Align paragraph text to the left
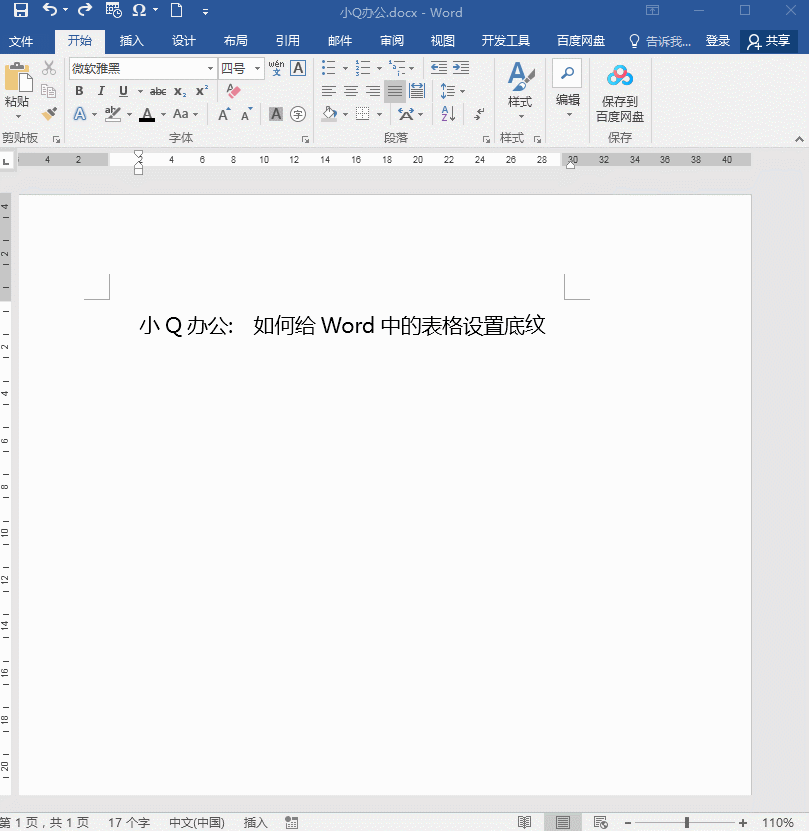 coord(329,91)
